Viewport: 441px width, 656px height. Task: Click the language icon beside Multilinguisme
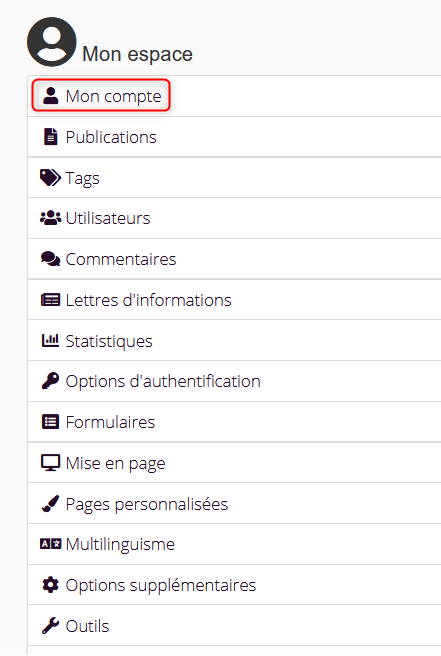(50, 544)
